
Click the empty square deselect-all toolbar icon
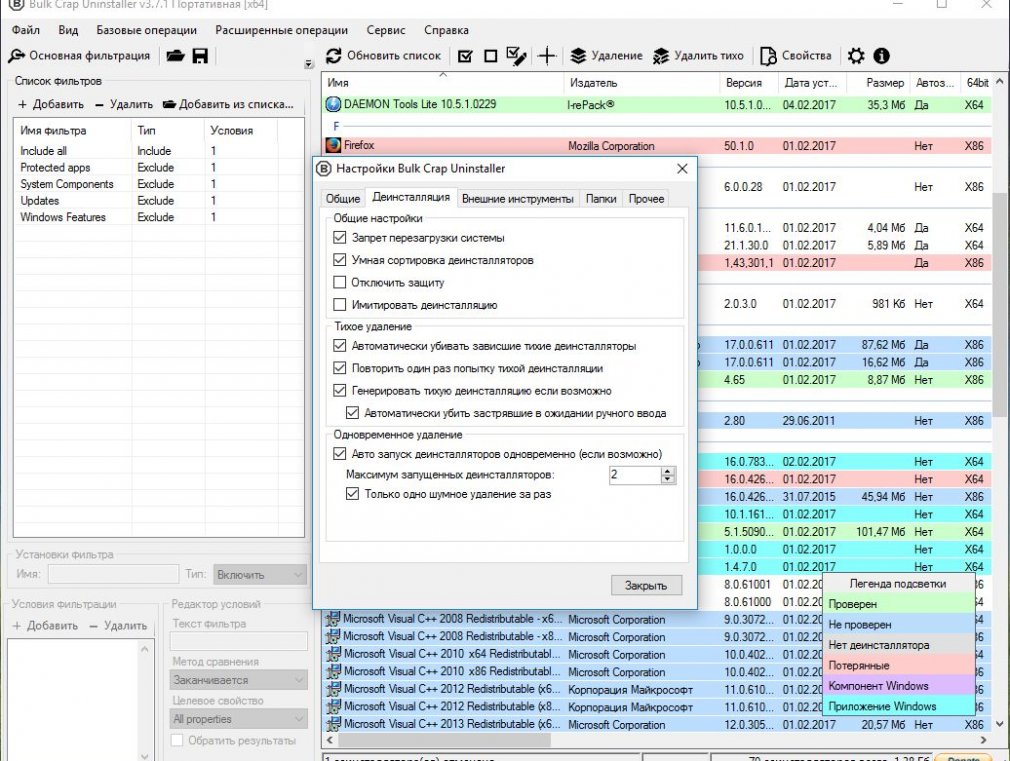(490, 57)
